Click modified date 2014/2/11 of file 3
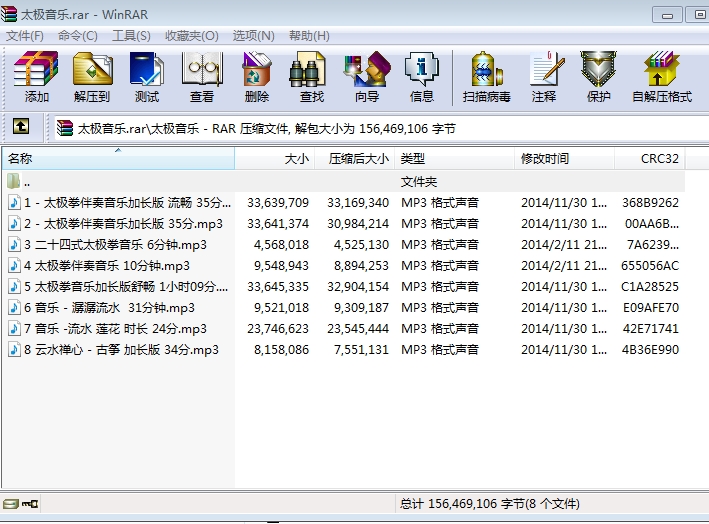Viewport: 709px width, 524px height. [x=564, y=245]
